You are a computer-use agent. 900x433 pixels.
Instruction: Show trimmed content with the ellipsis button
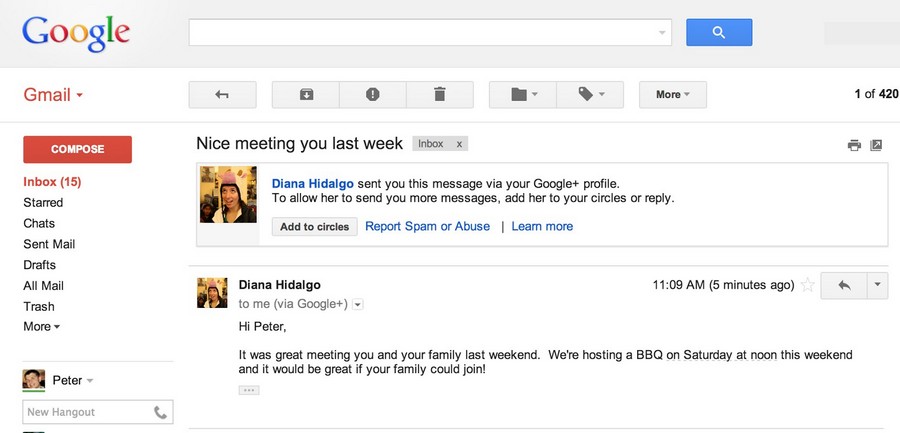249,390
